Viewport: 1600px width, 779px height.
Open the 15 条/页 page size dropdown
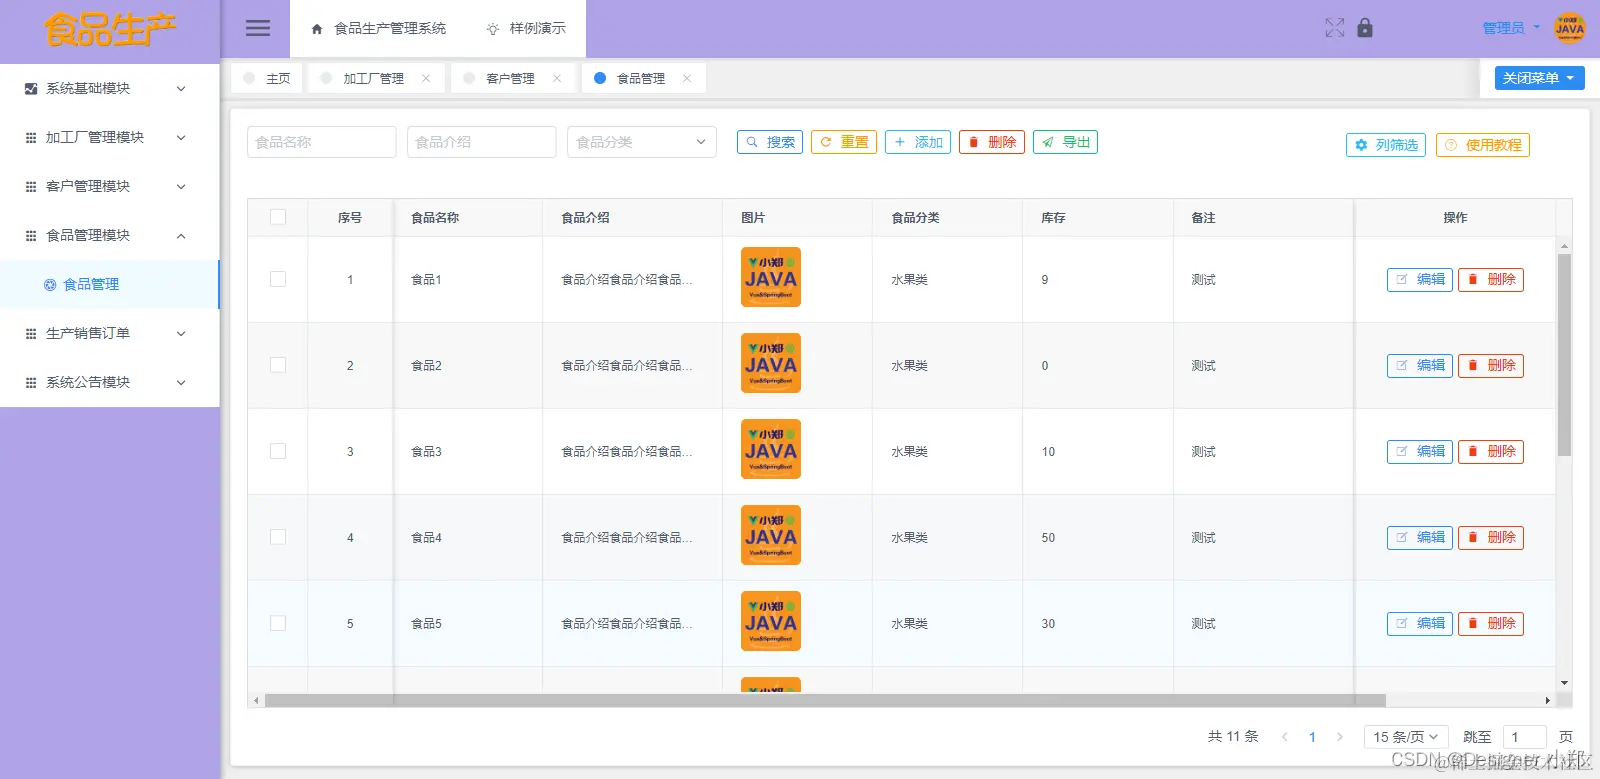[1406, 737]
